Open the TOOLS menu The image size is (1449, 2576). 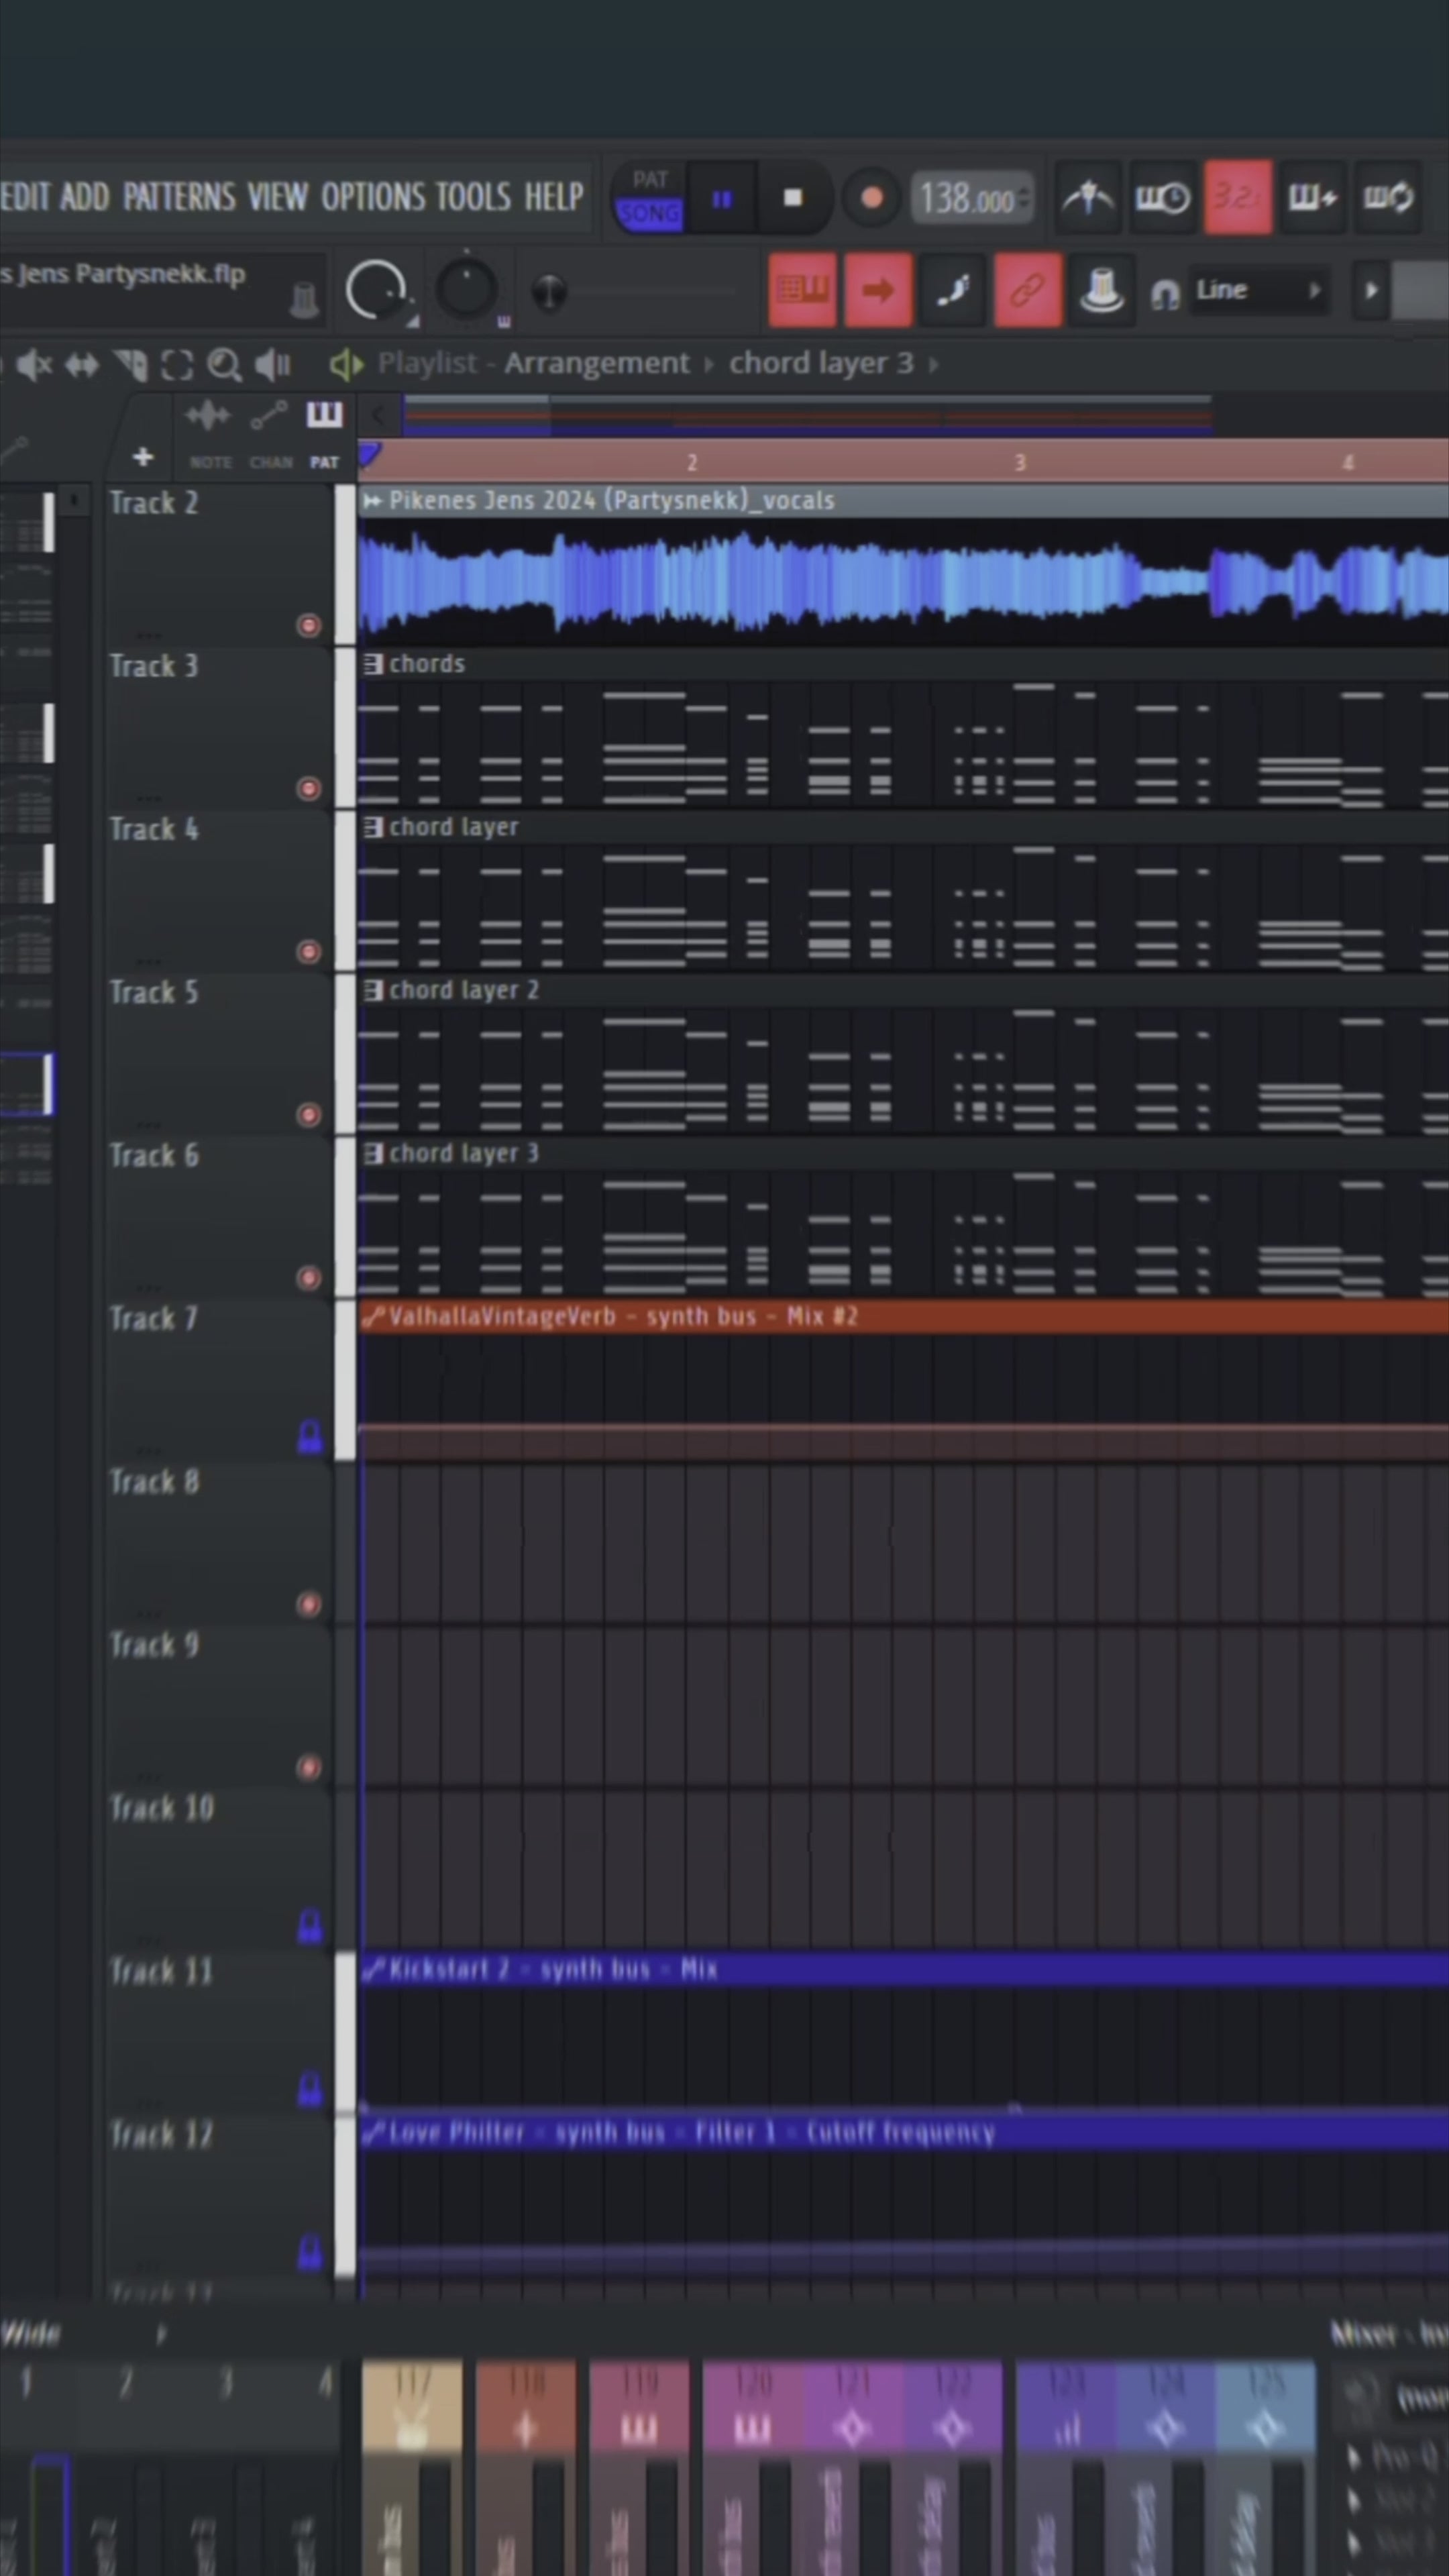473,197
